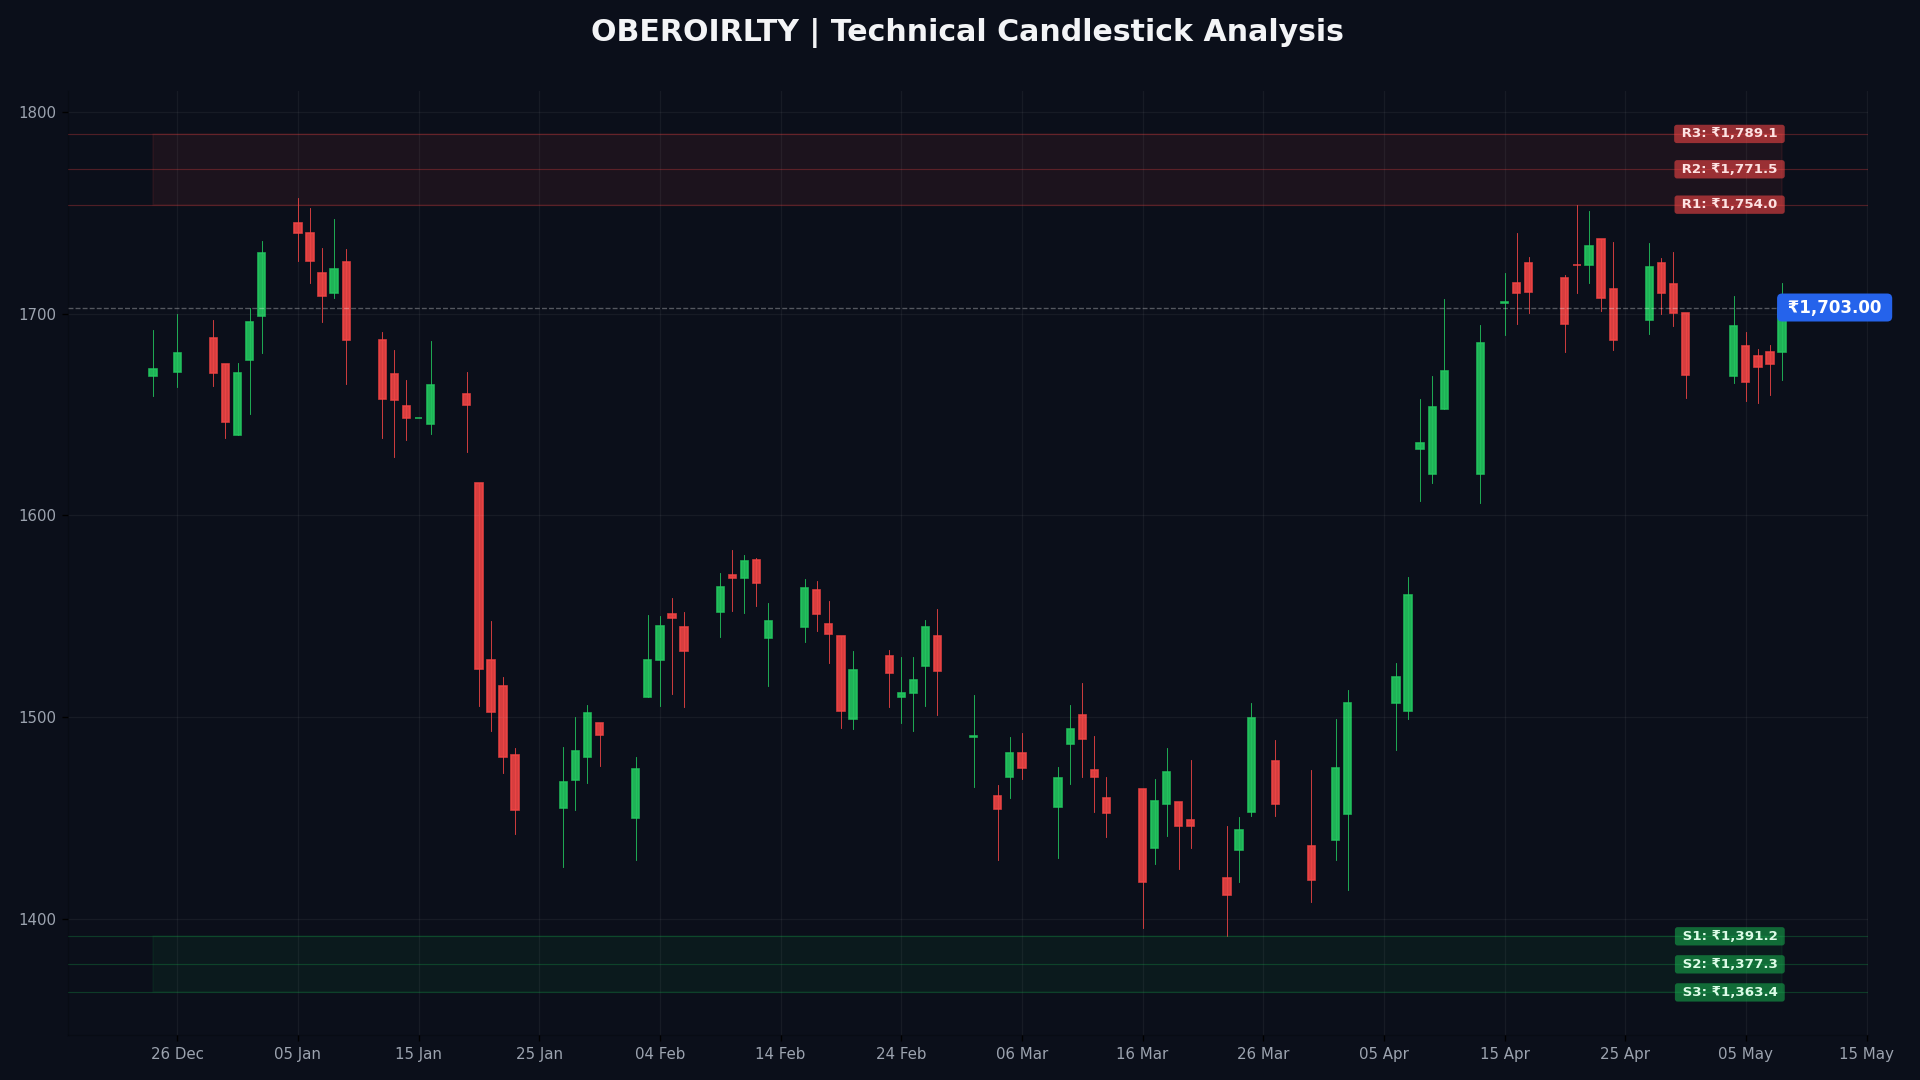Click the 05 Apr date label
Screen dimensions: 1920x1080
[1384, 1054]
